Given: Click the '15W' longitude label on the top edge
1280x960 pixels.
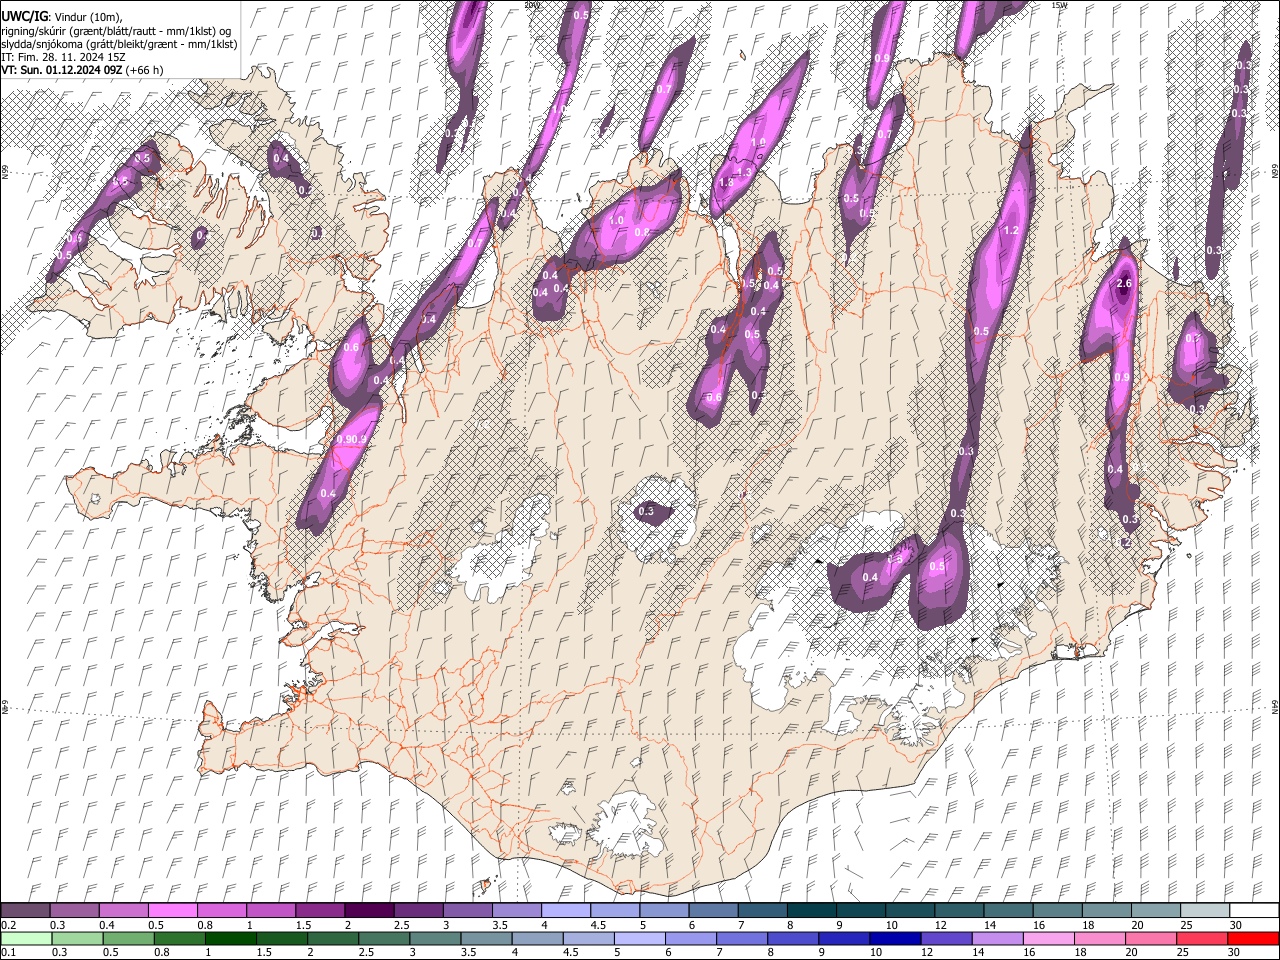Looking at the screenshot, I should tap(1058, 5).
